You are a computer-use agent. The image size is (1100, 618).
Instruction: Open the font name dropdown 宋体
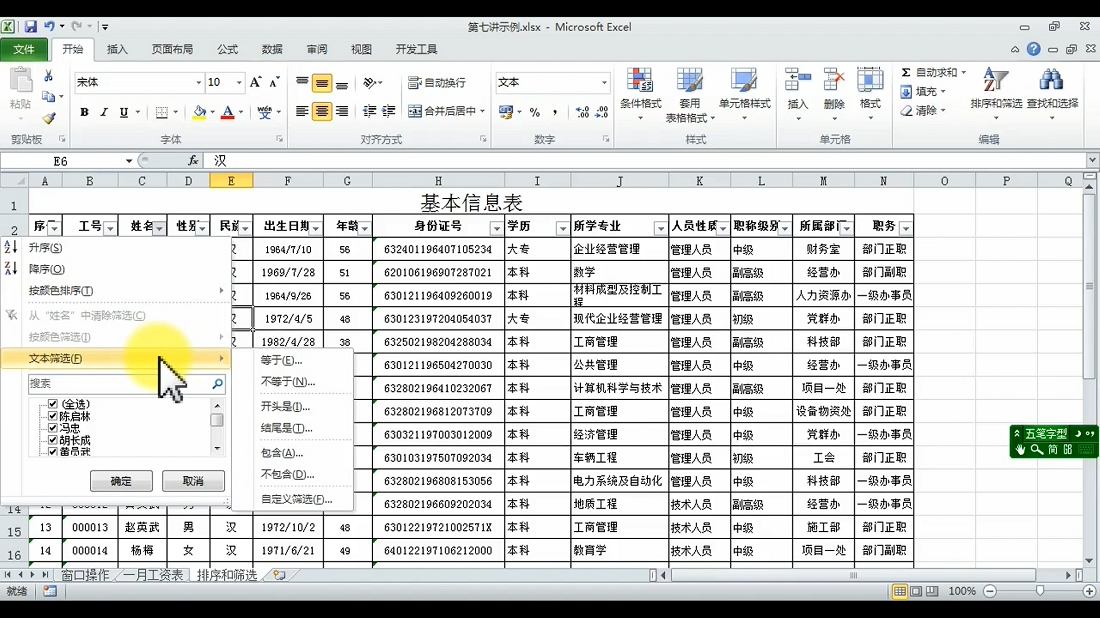(198, 83)
